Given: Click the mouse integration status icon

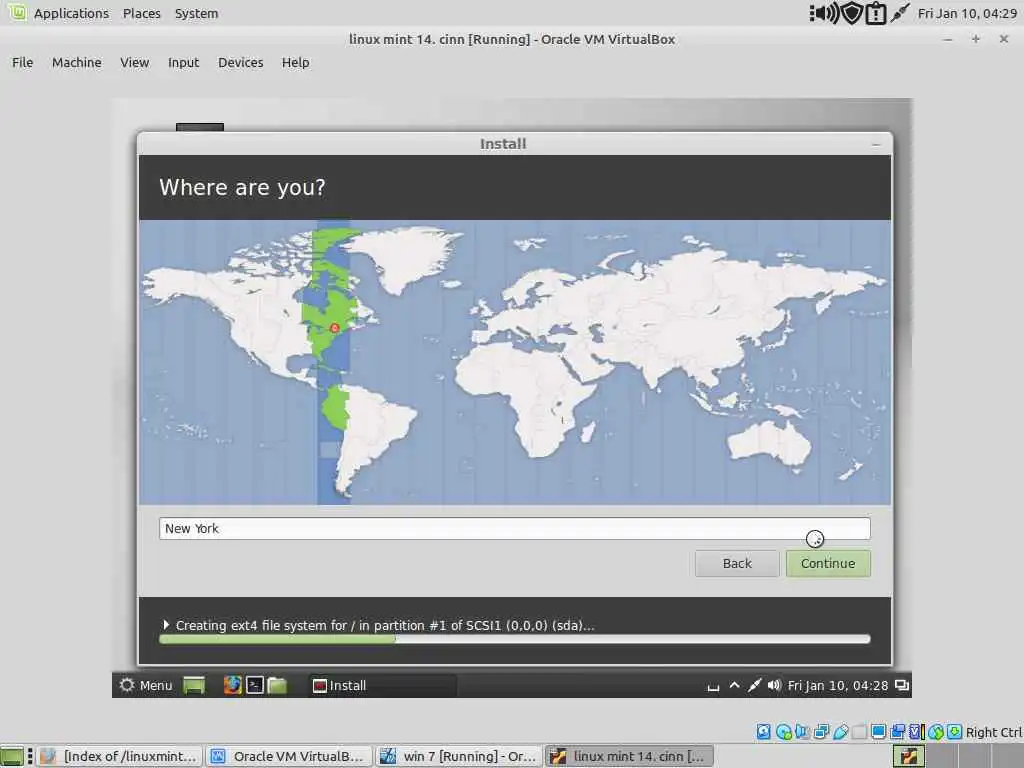Looking at the screenshot, I should click(936, 731).
